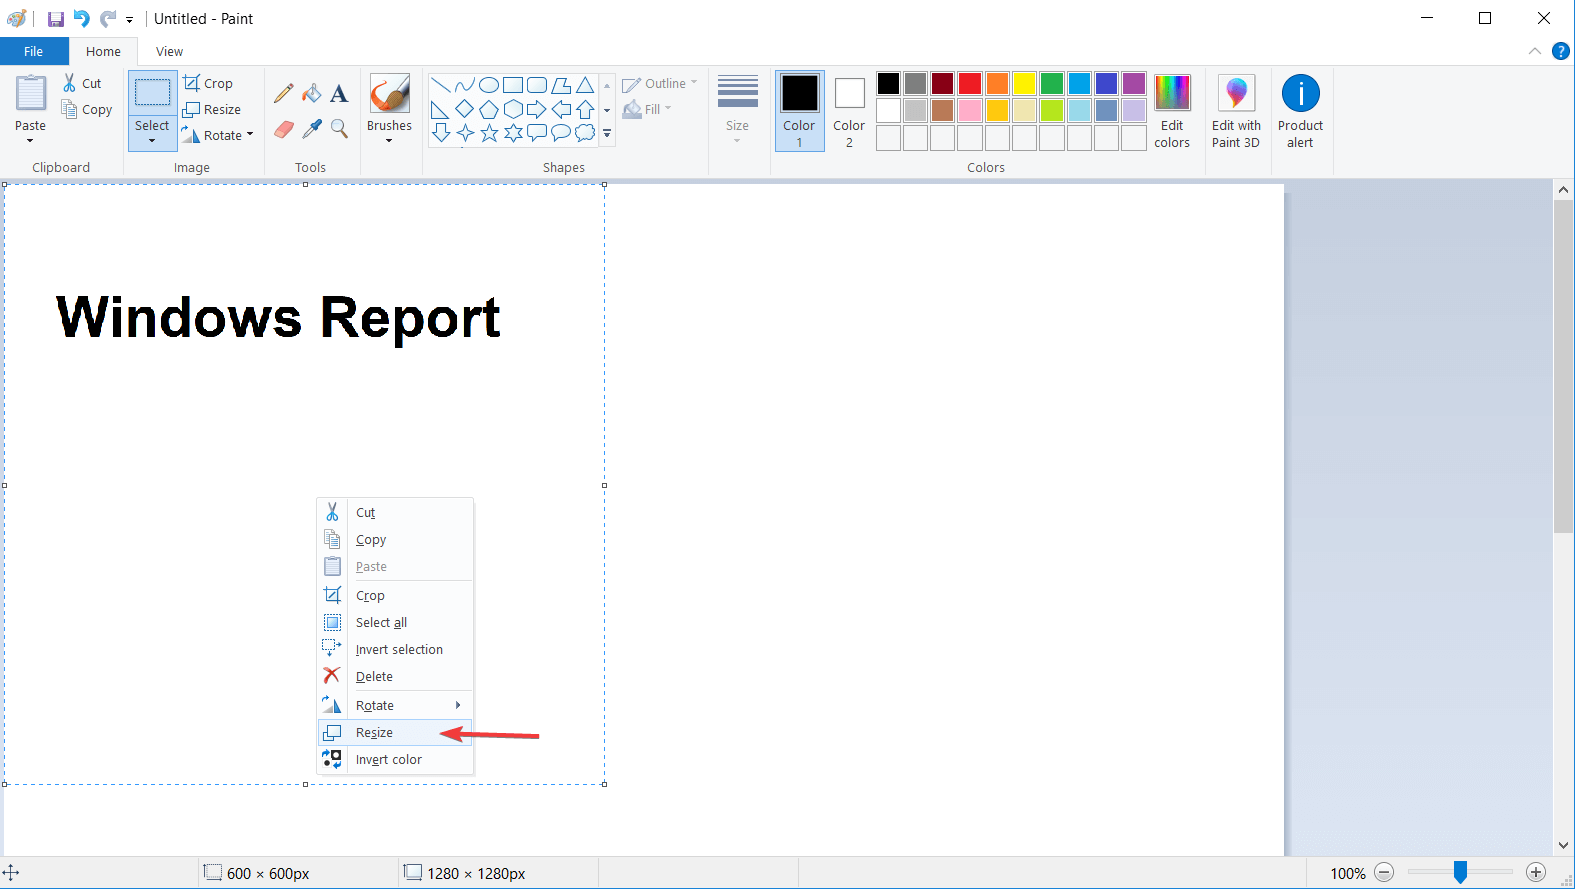Open the File menu
This screenshot has width=1575, height=889.
point(34,51)
